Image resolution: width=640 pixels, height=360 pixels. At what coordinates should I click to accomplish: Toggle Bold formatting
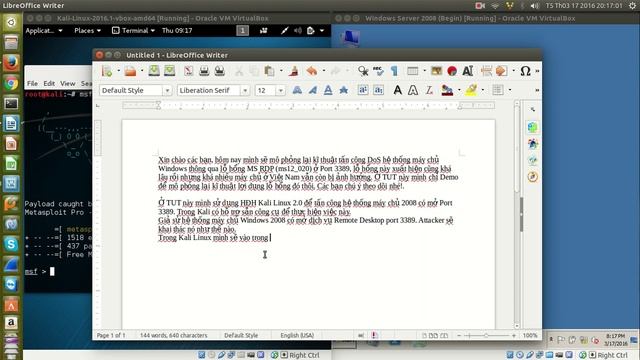pos(297,90)
